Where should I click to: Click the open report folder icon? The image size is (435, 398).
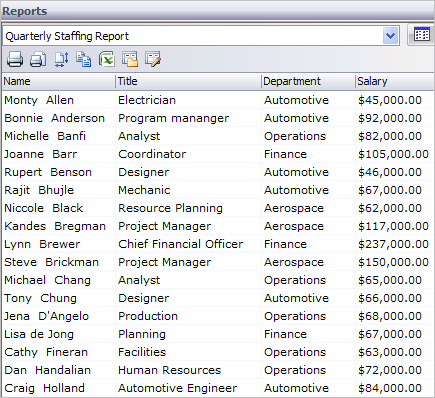pos(130,59)
